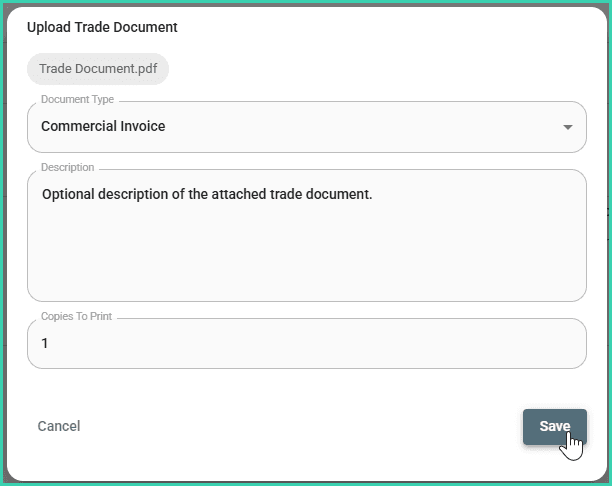The width and height of the screenshot is (612, 486).
Task: Open the Document Type dropdown arrow
Action: coord(568,128)
